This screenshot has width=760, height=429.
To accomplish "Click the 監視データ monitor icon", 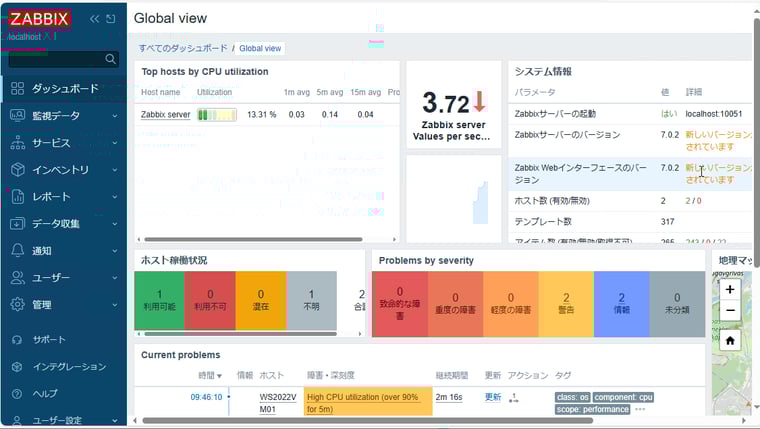I will [x=17, y=115].
